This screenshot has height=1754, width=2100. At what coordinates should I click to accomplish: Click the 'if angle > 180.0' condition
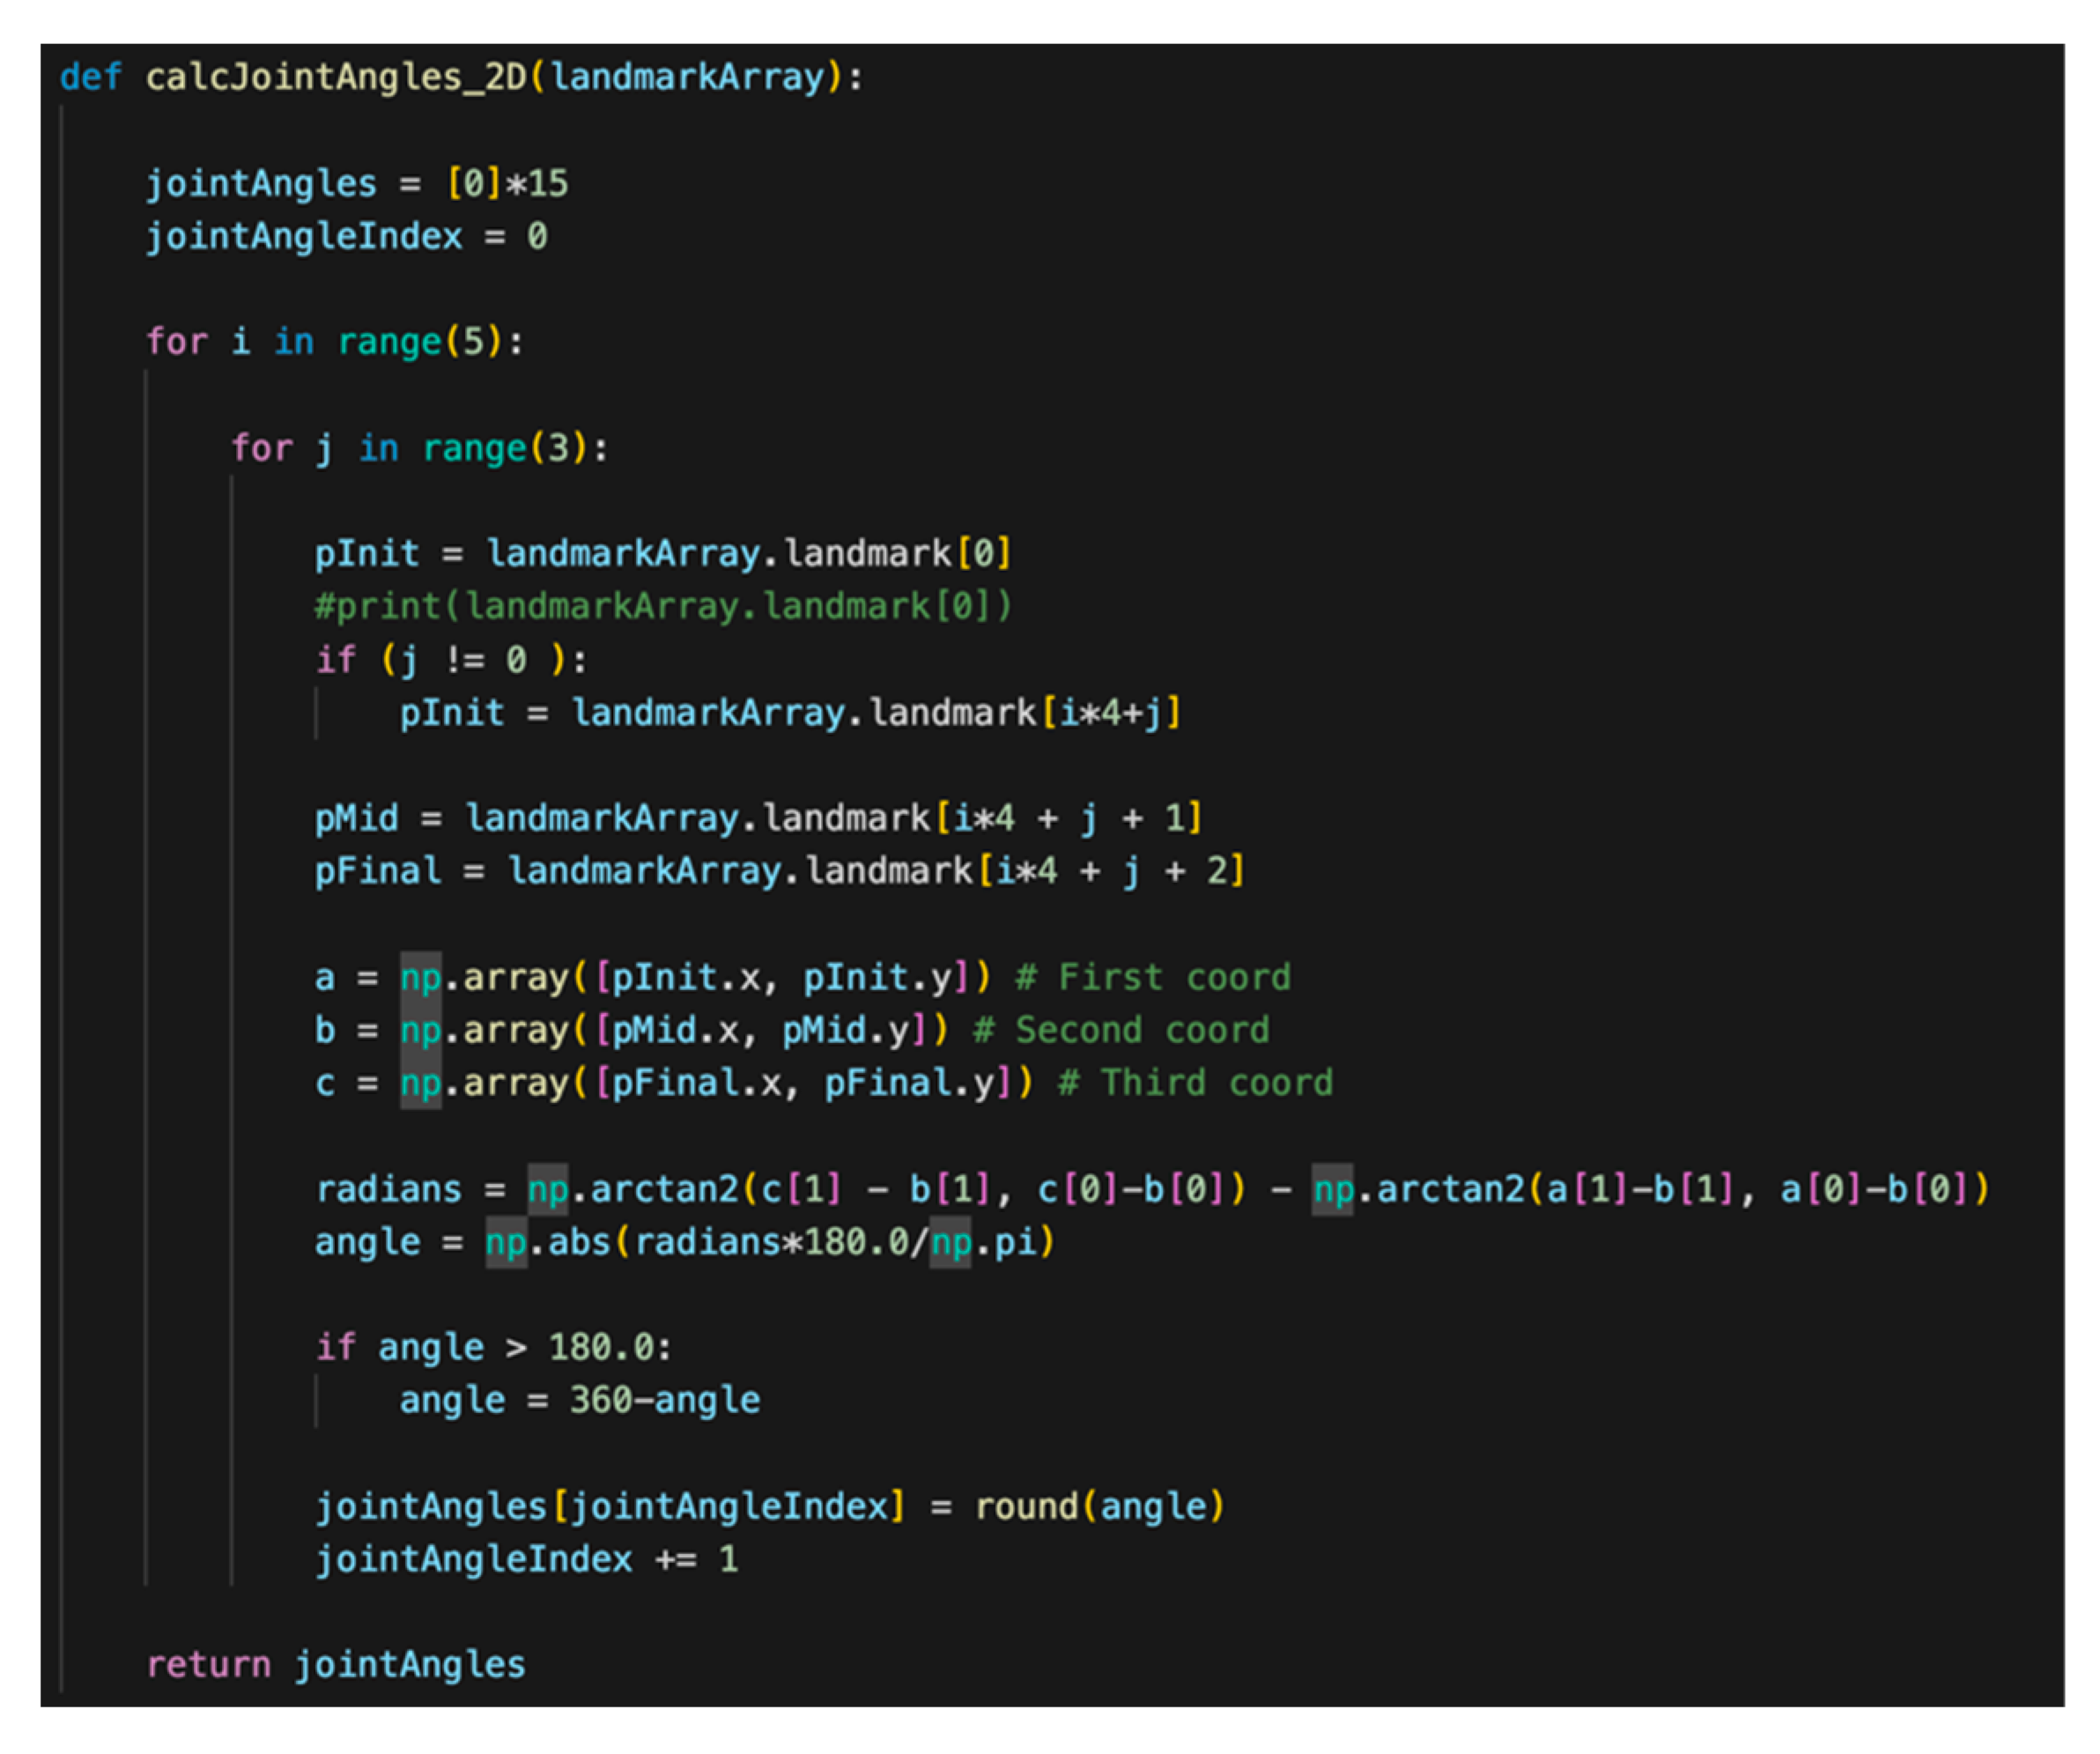click(x=493, y=1348)
